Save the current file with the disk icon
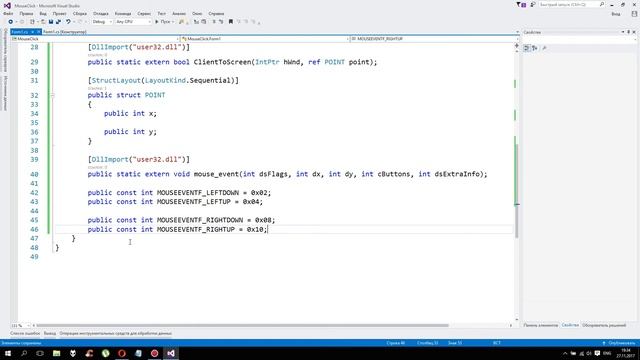This screenshot has width=640, height=360. tap(51, 22)
